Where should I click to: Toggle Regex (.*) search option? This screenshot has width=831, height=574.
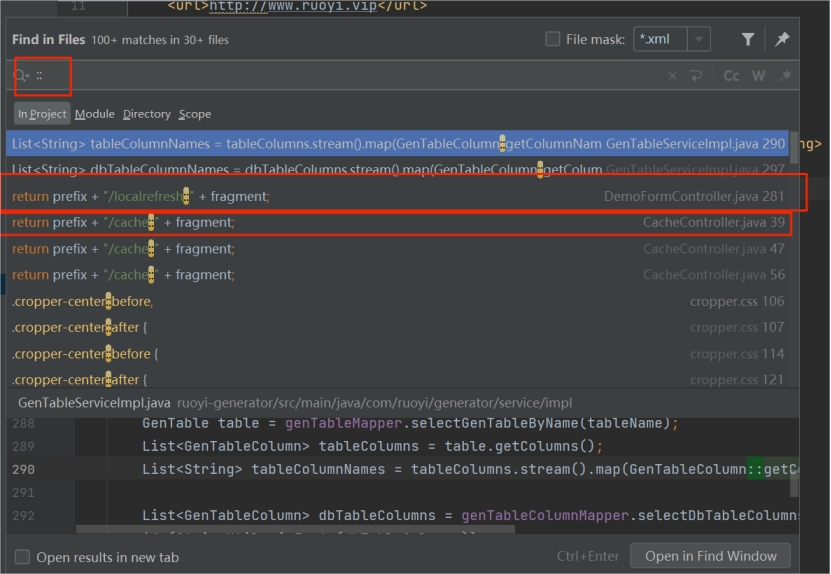coord(785,76)
